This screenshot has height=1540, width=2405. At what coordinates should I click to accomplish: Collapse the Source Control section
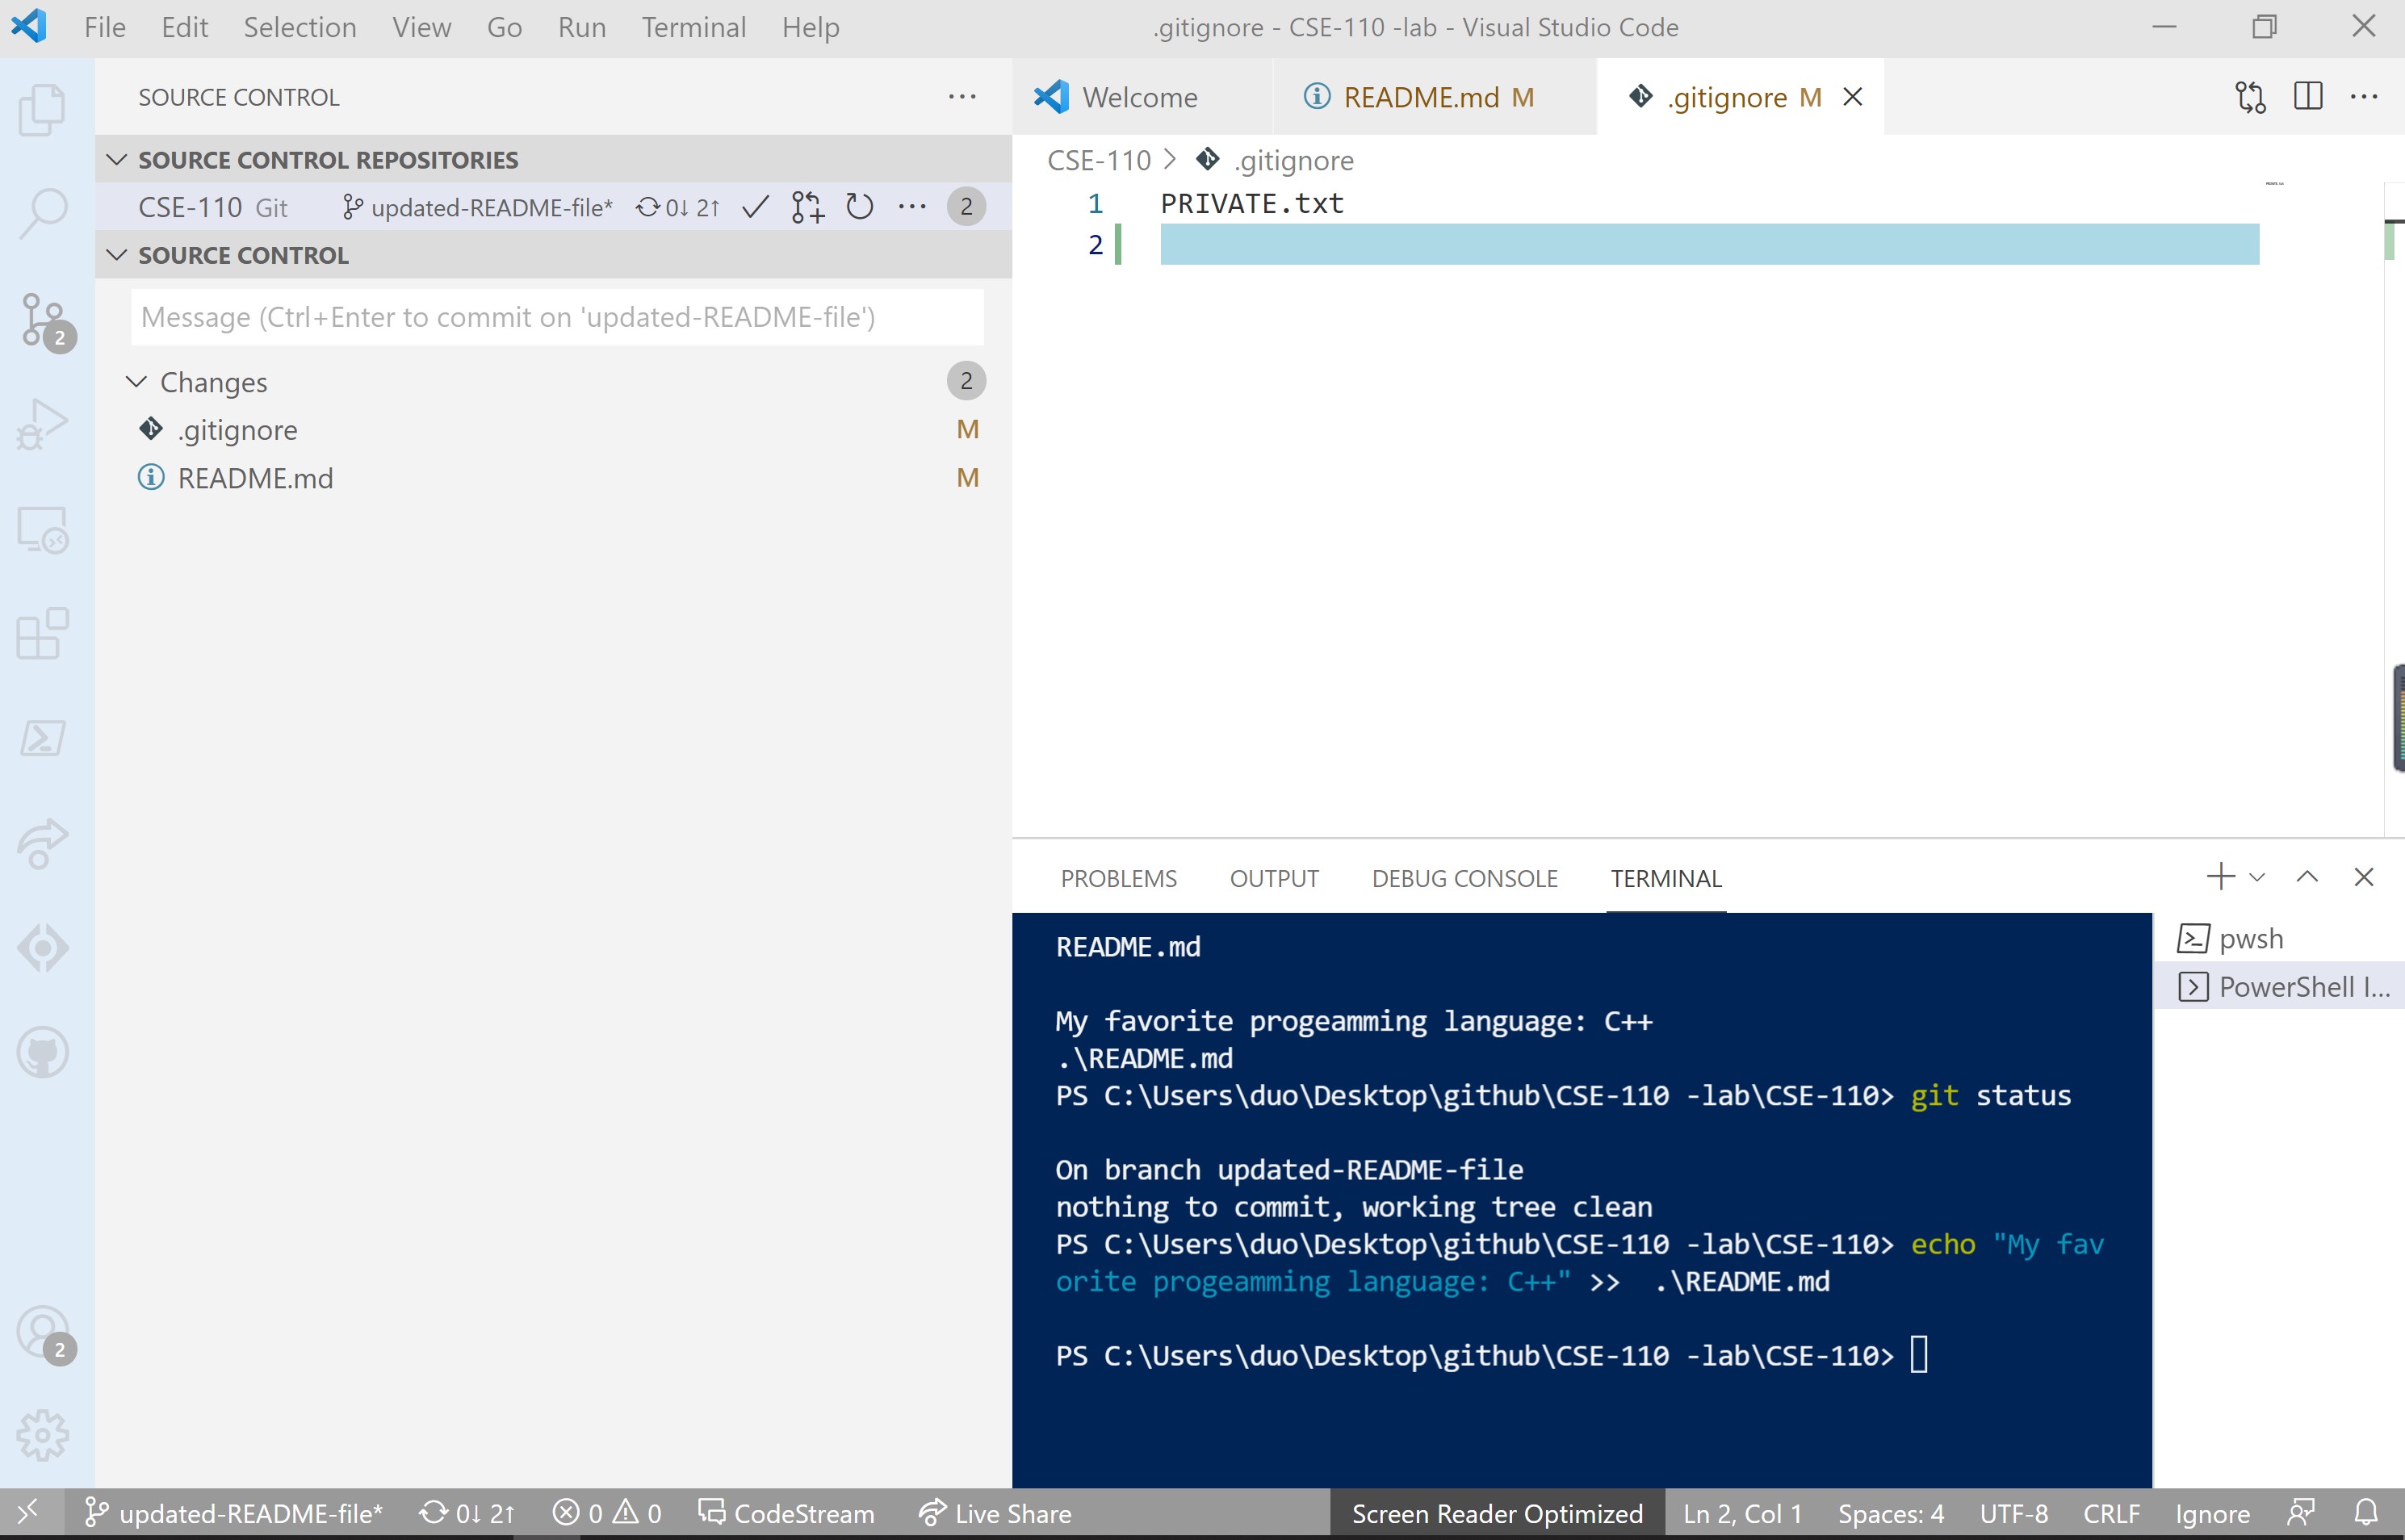tap(117, 255)
